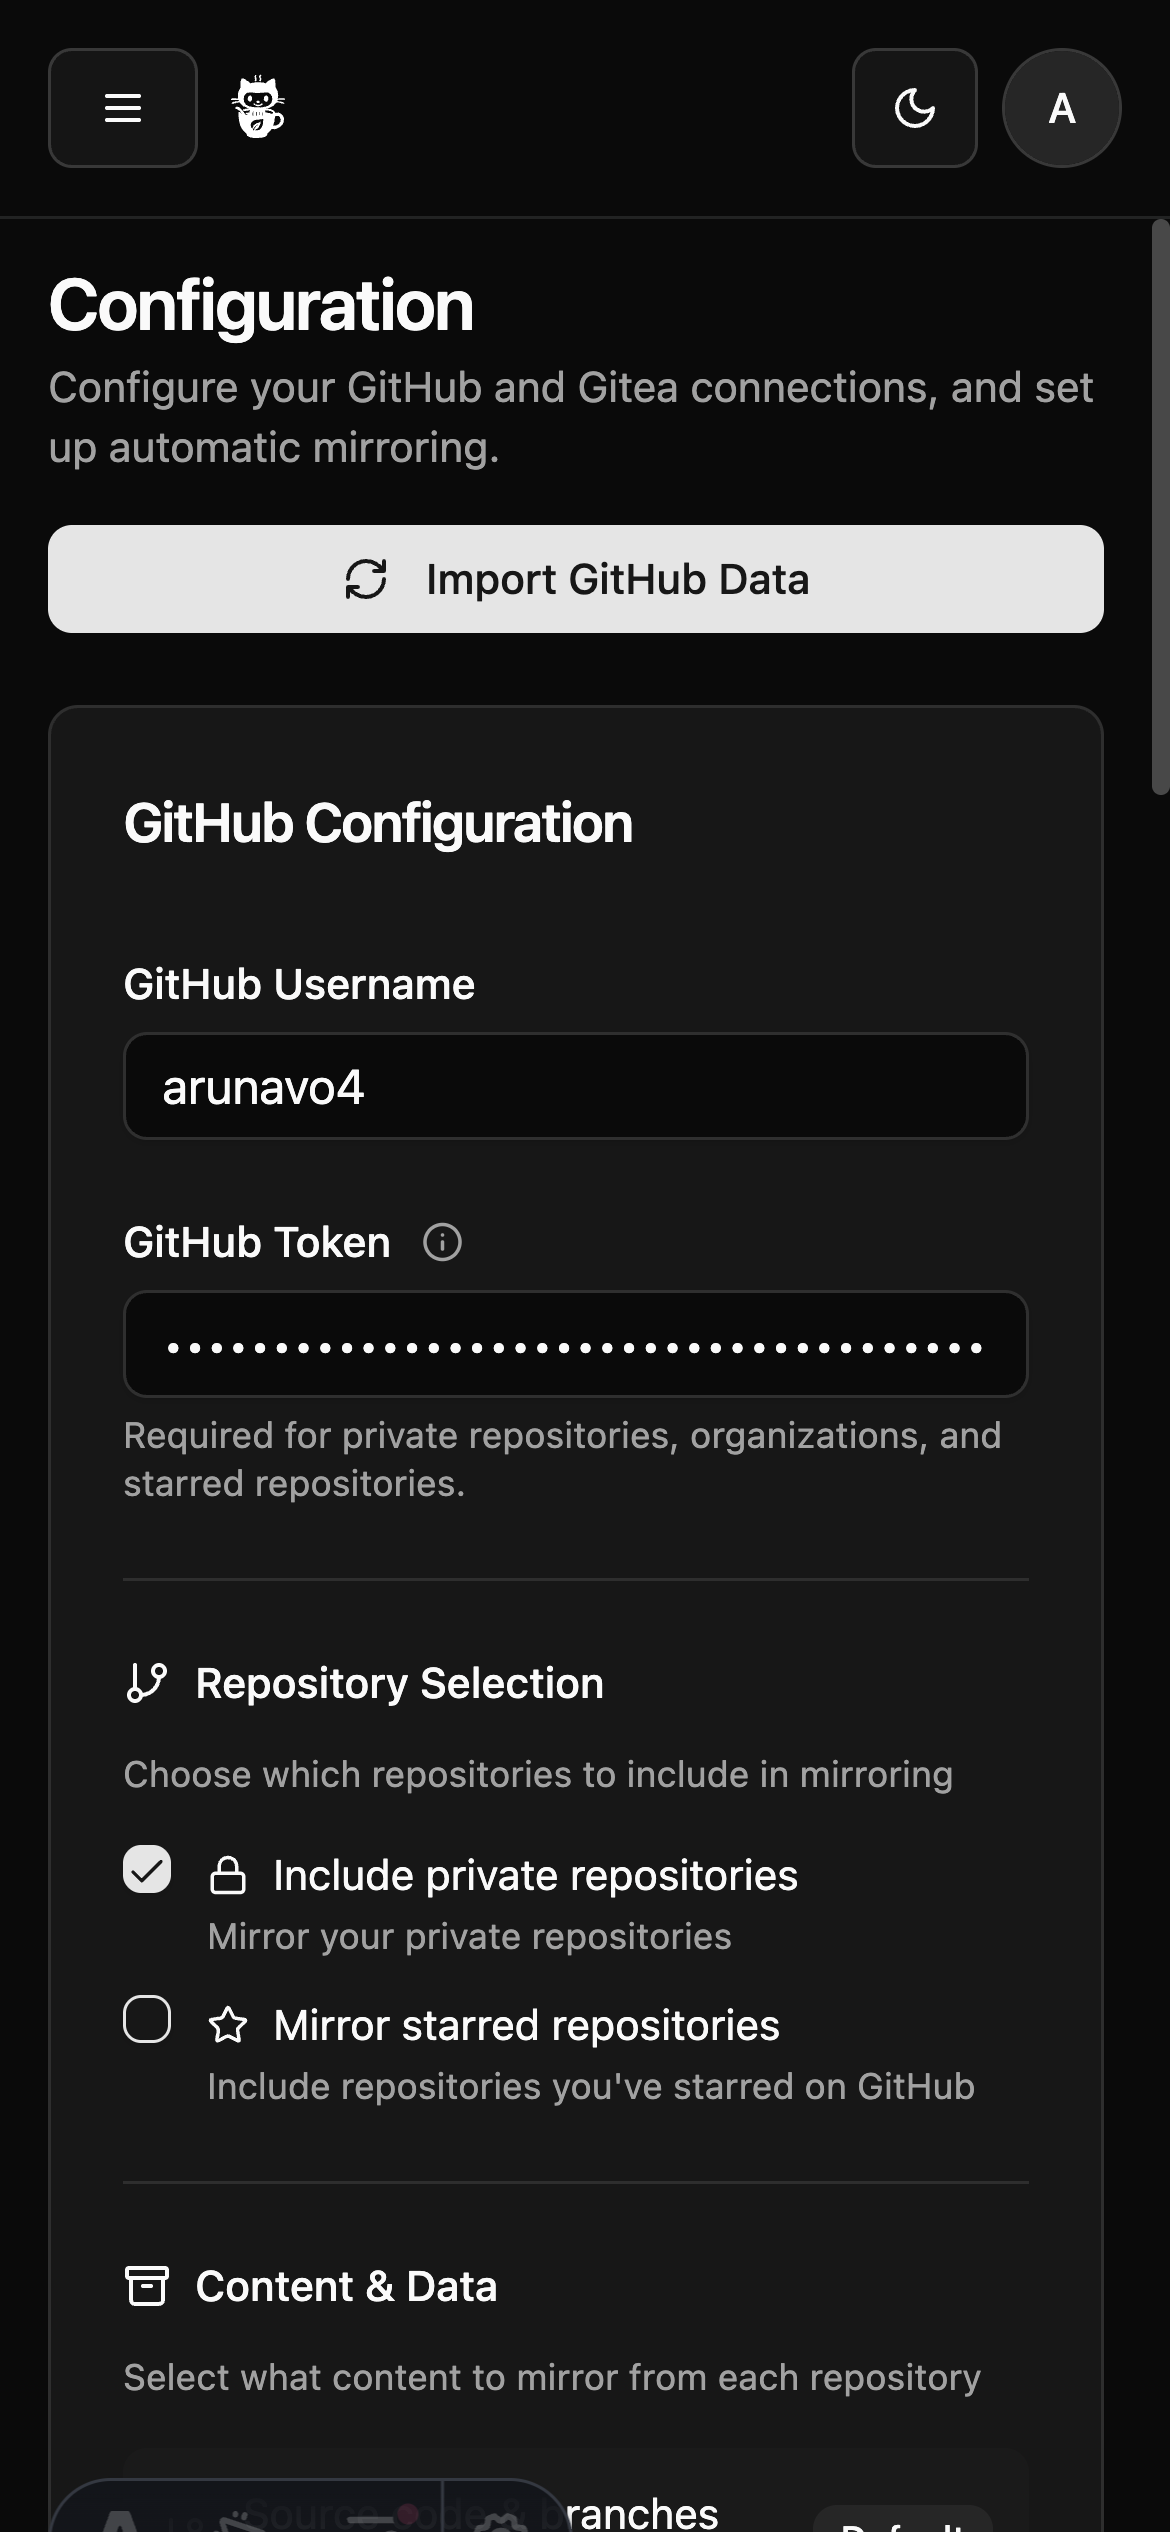Click the cat mascot logo

[259, 107]
